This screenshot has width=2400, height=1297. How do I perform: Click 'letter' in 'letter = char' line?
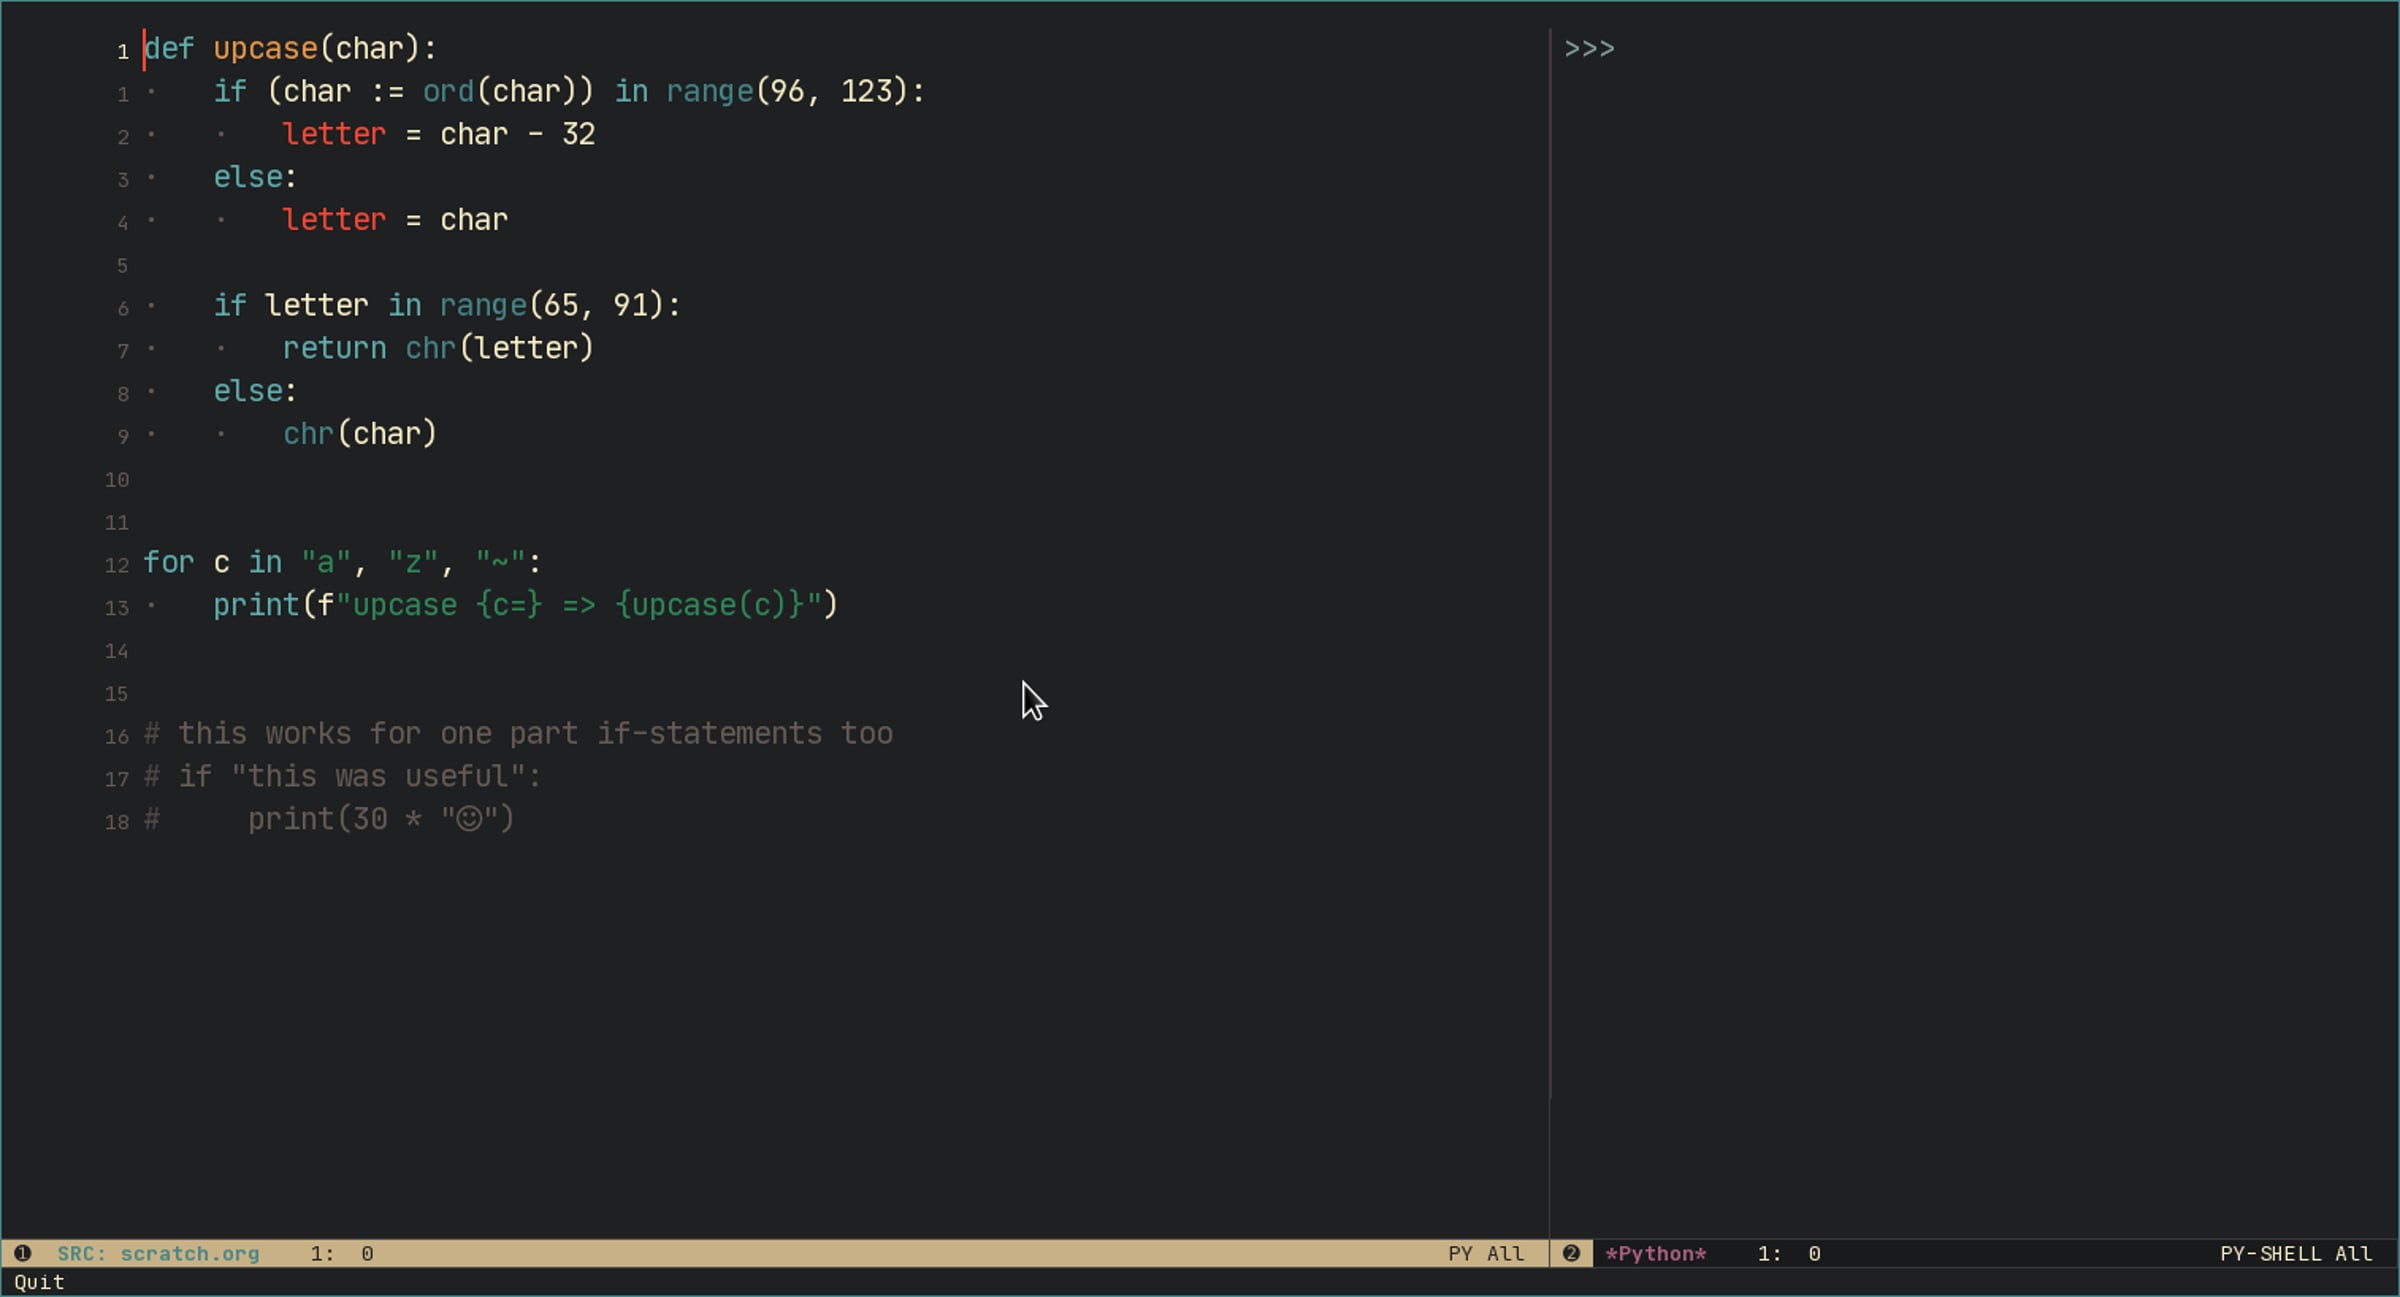coord(334,220)
